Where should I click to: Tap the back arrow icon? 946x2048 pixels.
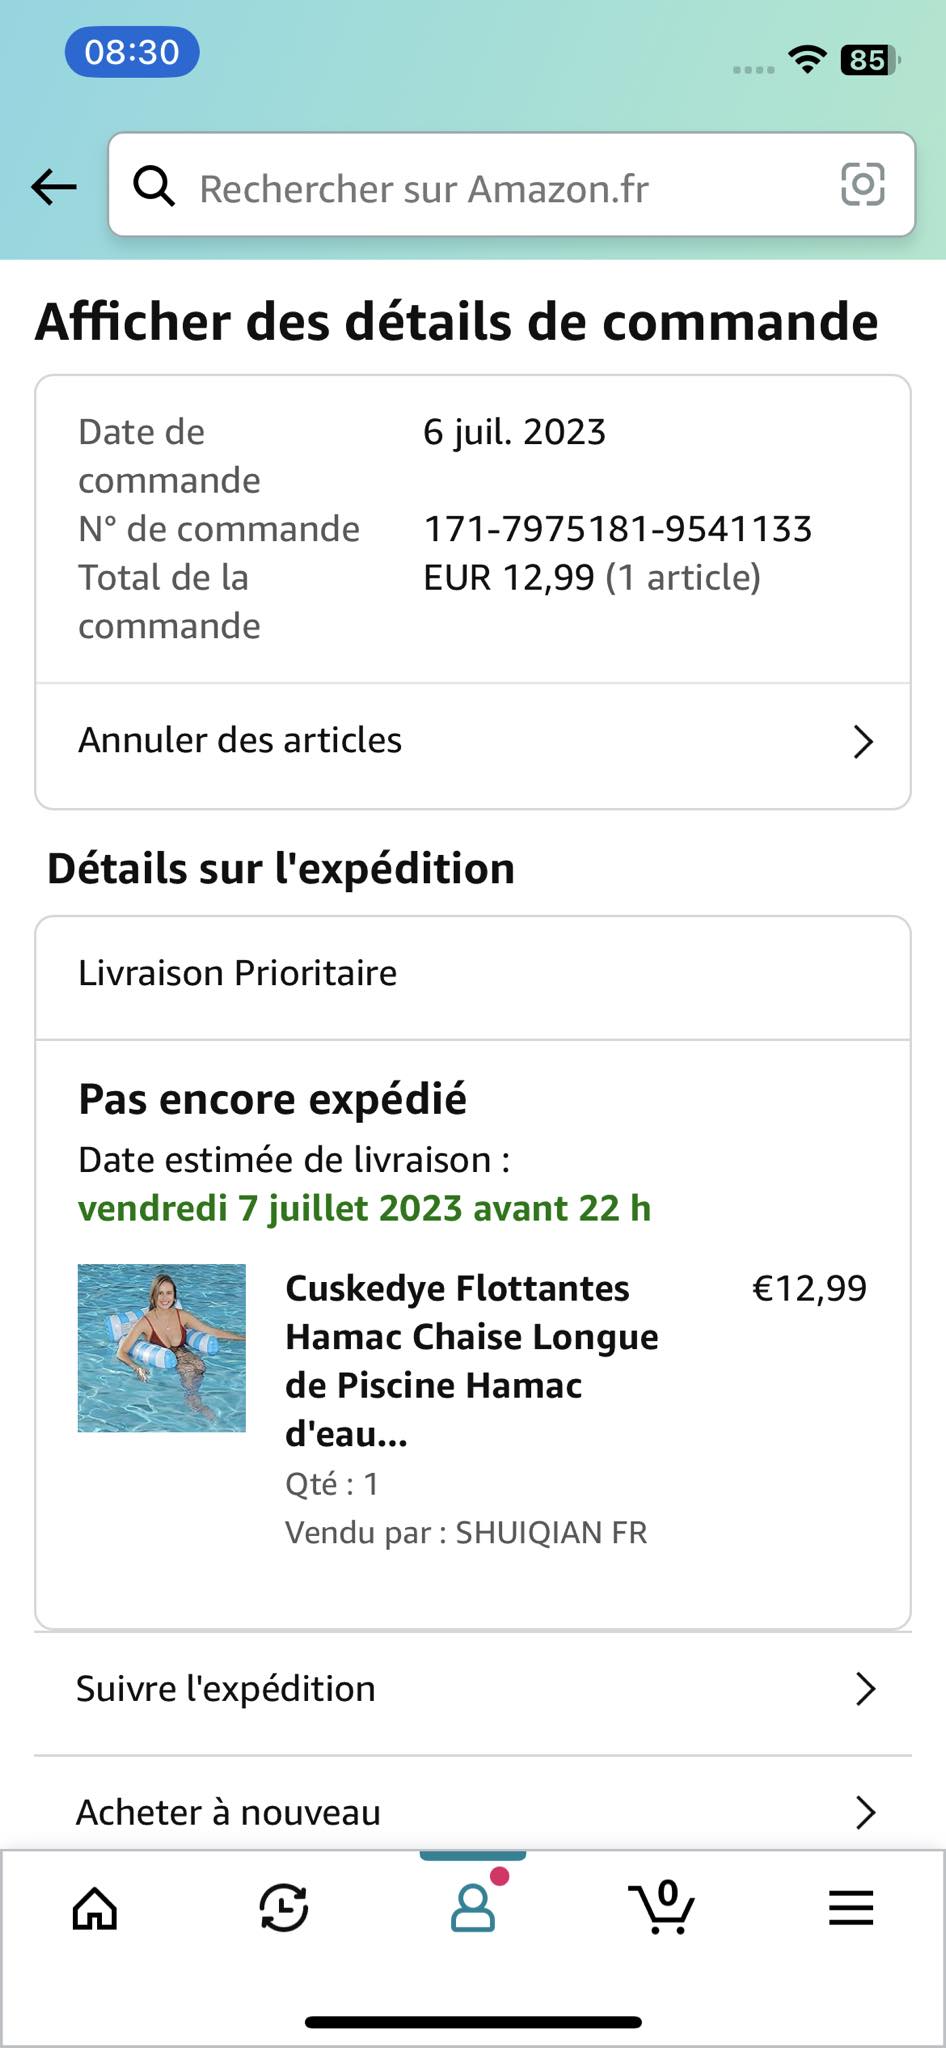point(54,186)
